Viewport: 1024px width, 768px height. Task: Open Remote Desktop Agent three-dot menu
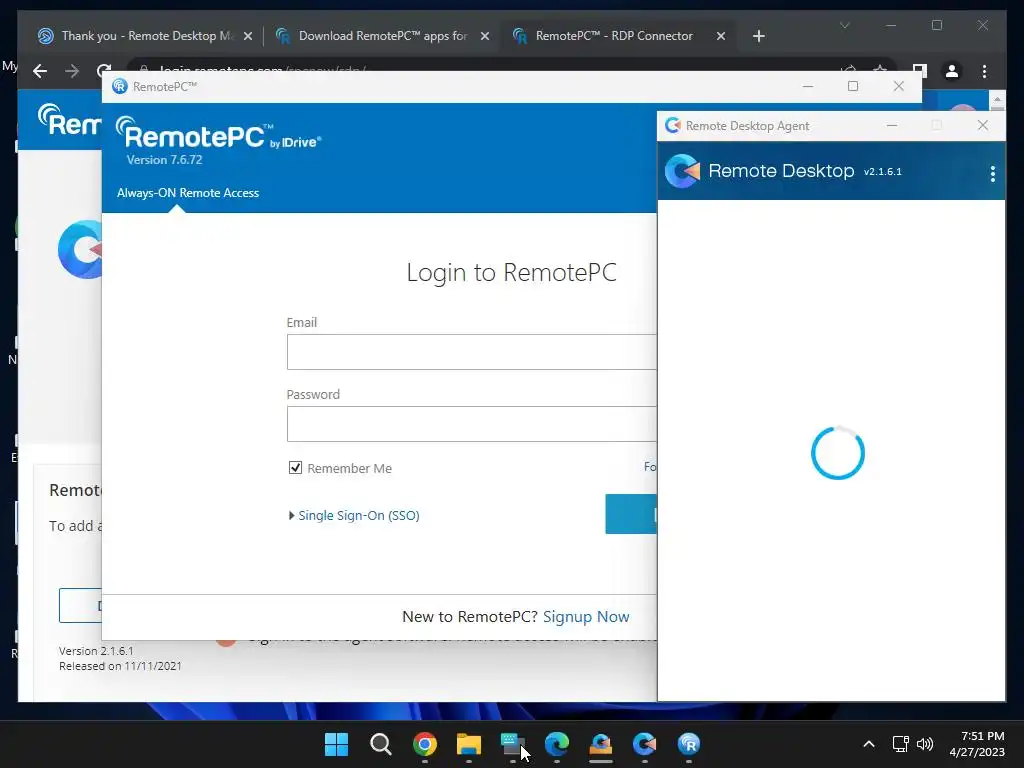click(x=993, y=173)
